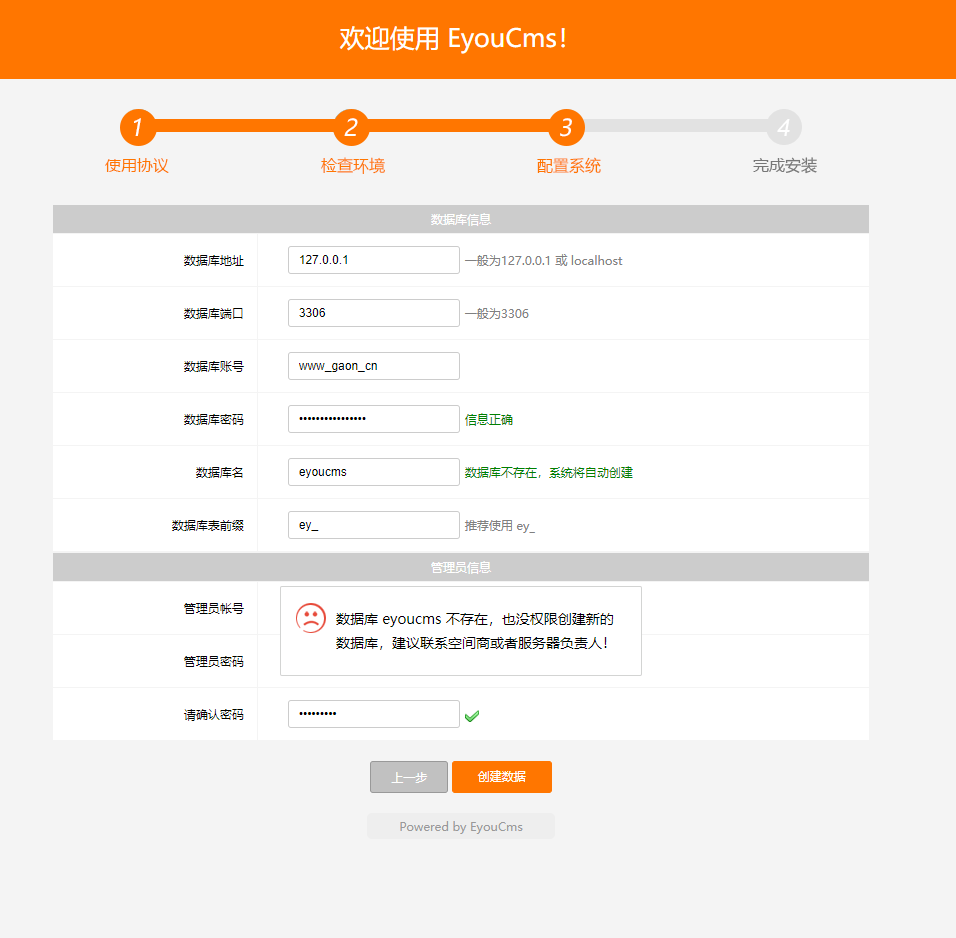Click the 管理员信息 section header
Screen dimensions: 956x938
pyautogui.click(x=461, y=568)
